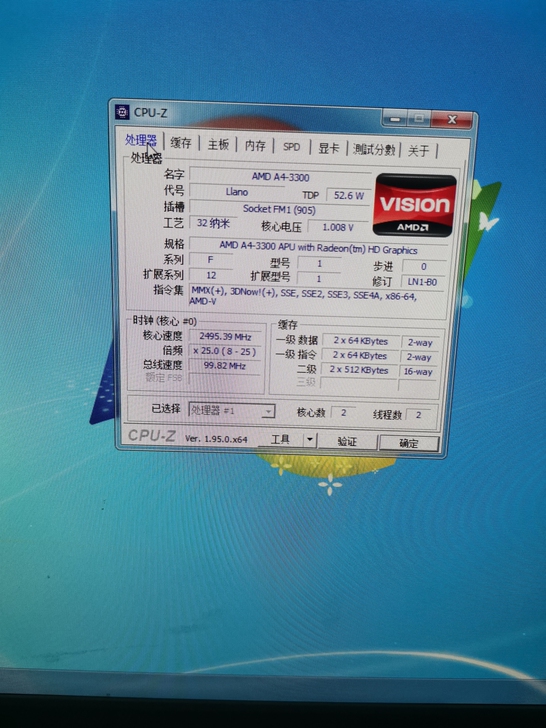Click the AMD Vision logo

415,205
